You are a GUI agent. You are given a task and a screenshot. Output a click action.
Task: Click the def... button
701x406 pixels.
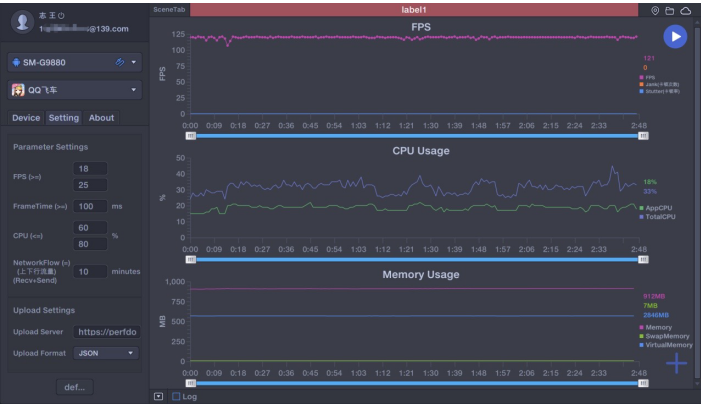pos(72,387)
